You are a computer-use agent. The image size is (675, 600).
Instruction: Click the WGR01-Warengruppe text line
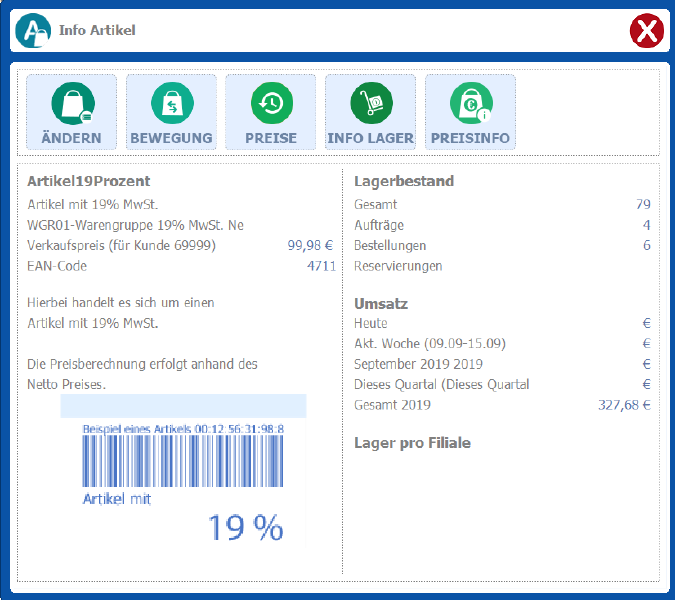click(x=135, y=225)
